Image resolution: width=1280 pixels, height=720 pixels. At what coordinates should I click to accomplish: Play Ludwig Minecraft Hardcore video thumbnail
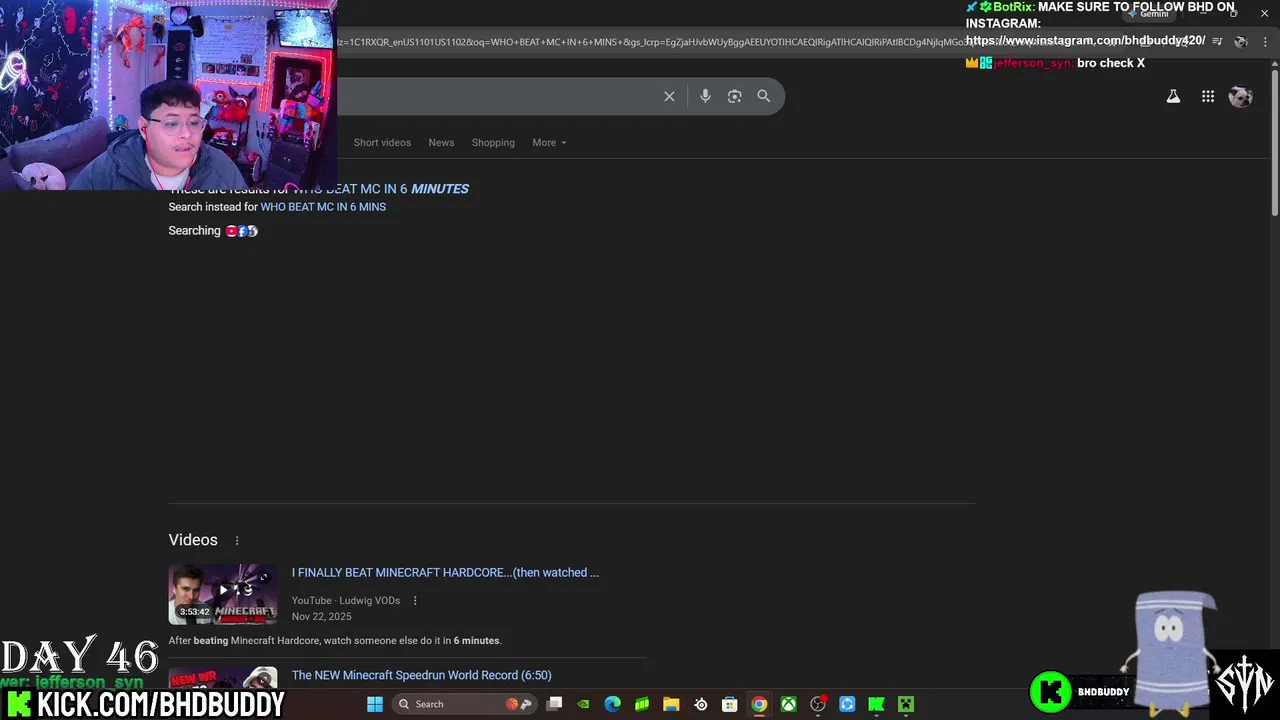point(223,594)
